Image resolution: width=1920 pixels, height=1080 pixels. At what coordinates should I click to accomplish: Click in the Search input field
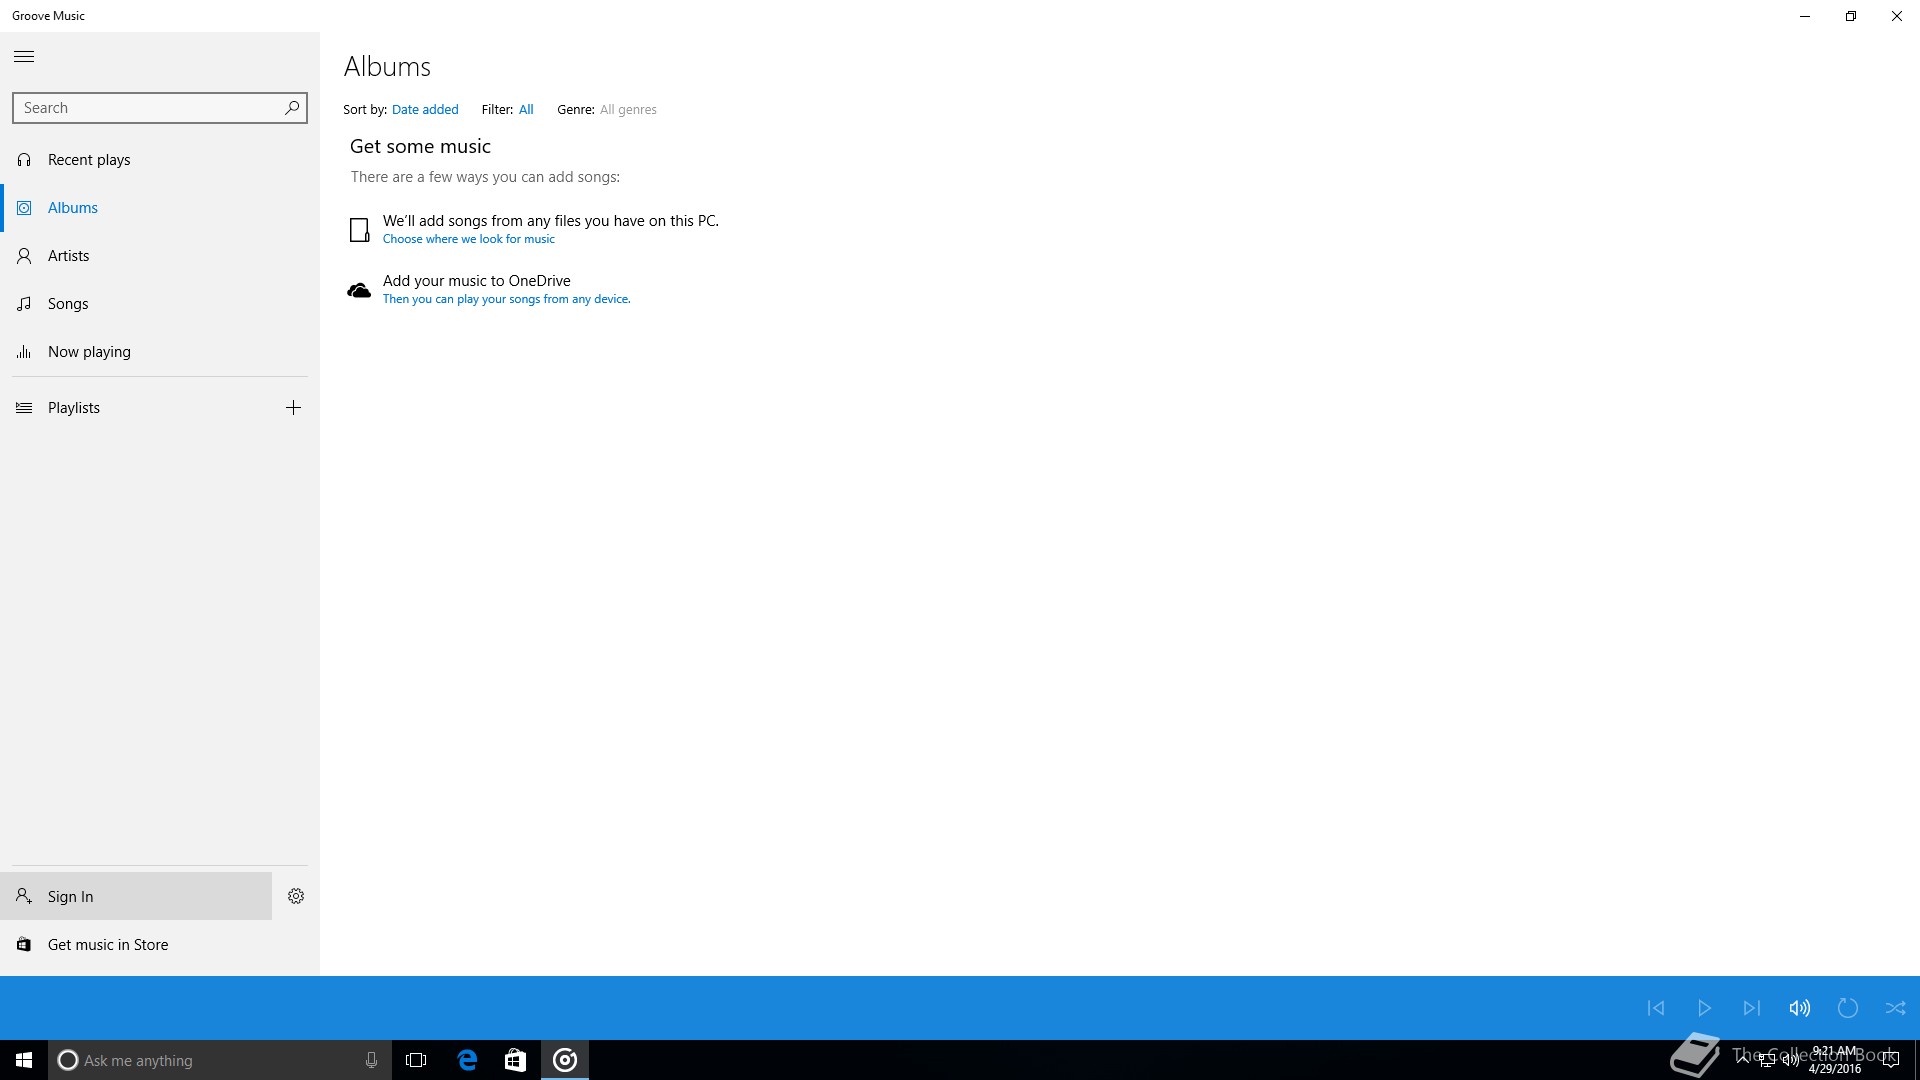point(160,108)
